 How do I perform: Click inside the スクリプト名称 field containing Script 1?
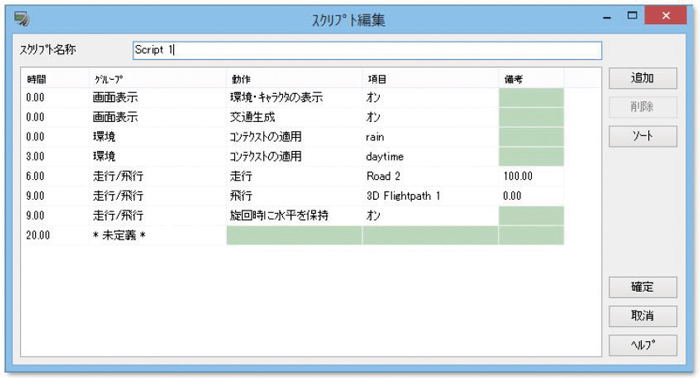(x=367, y=50)
